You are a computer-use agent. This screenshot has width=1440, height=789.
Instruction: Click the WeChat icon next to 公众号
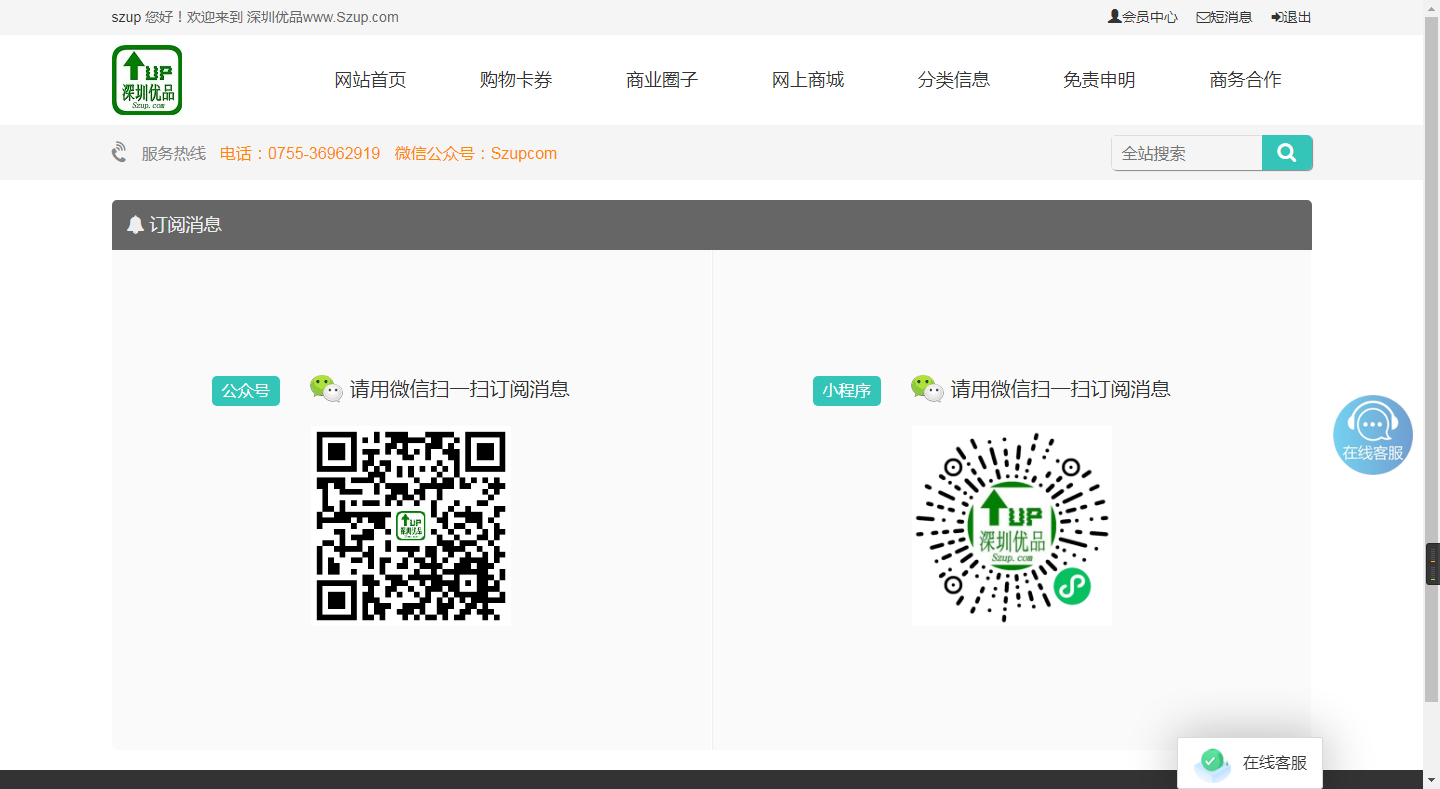pos(326,389)
